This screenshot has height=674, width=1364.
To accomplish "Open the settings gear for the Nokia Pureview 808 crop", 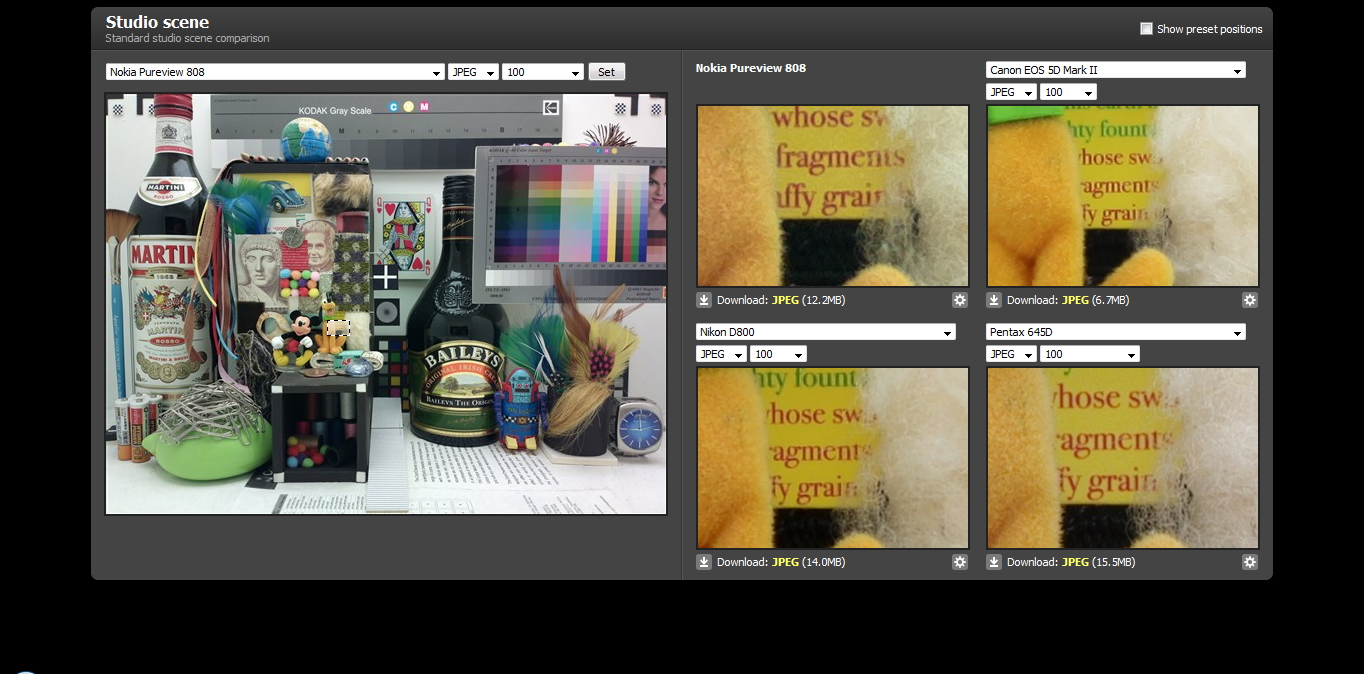I will (x=960, y=300).
